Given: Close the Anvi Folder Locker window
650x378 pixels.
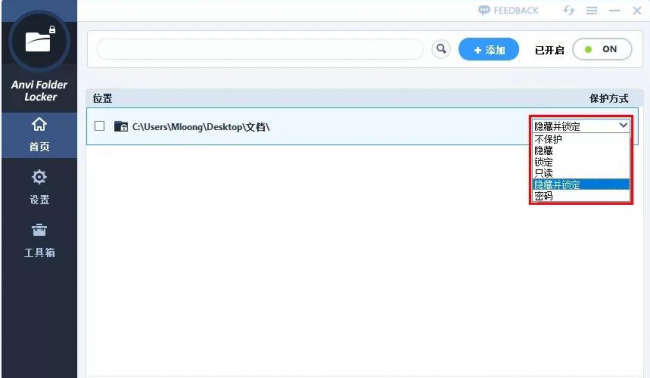Looking at the screenshot, I should (637, 11).
